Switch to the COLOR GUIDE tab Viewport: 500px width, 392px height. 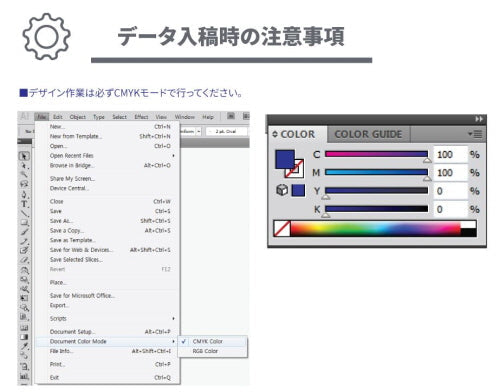coord(368,134)
